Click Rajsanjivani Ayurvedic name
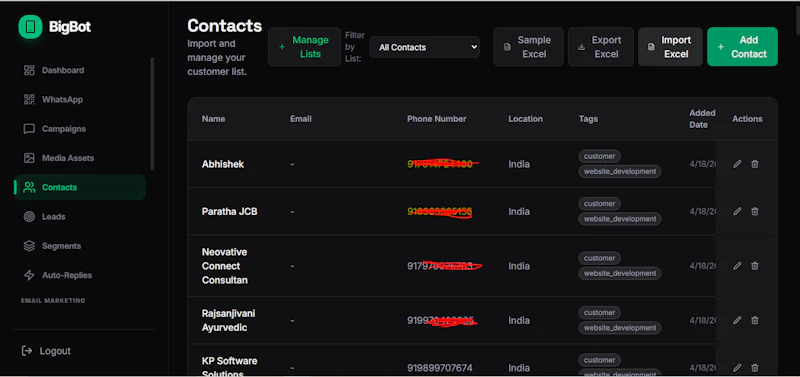800x377 pixels. coord(229,320)
